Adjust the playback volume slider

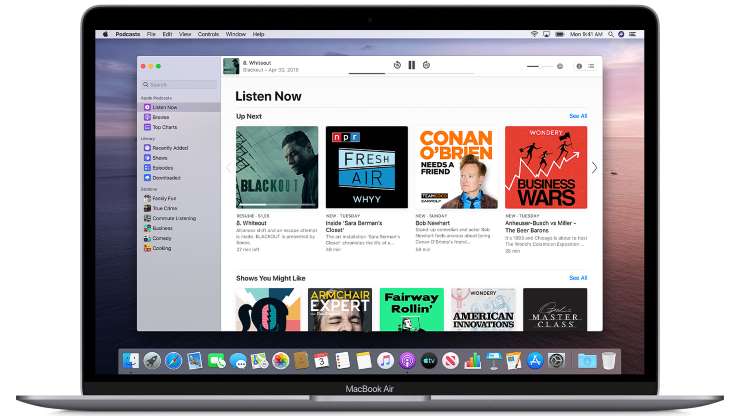(x=539, y=67)
